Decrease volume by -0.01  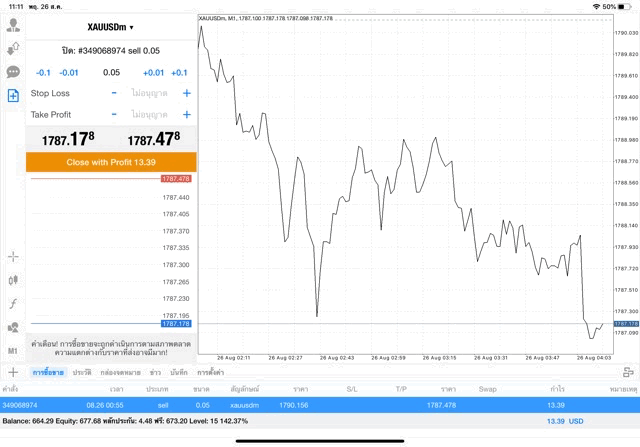click(x=69, y=73)
